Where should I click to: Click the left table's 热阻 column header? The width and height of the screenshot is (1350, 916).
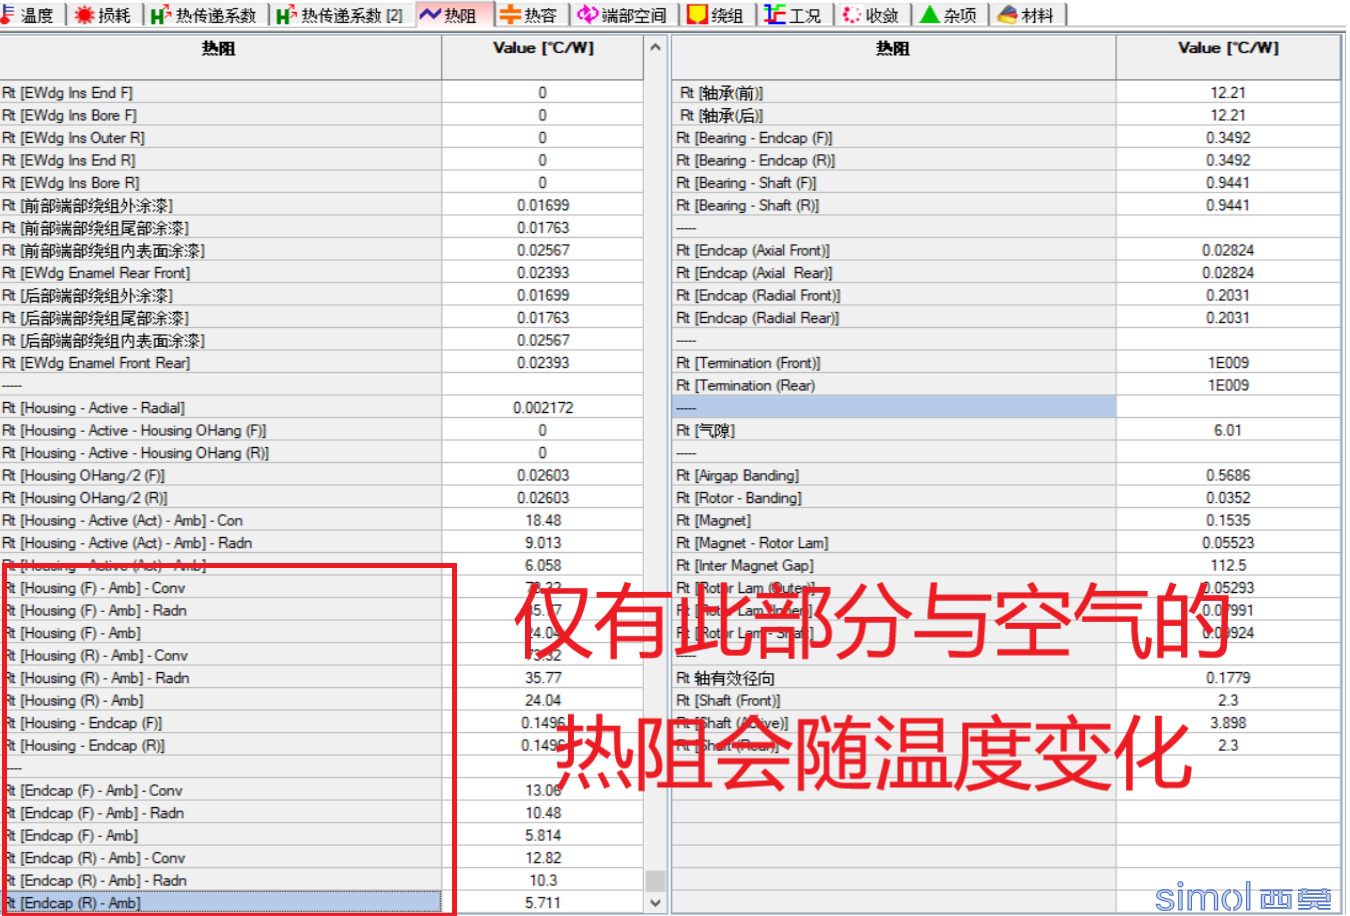click(220, 57)
